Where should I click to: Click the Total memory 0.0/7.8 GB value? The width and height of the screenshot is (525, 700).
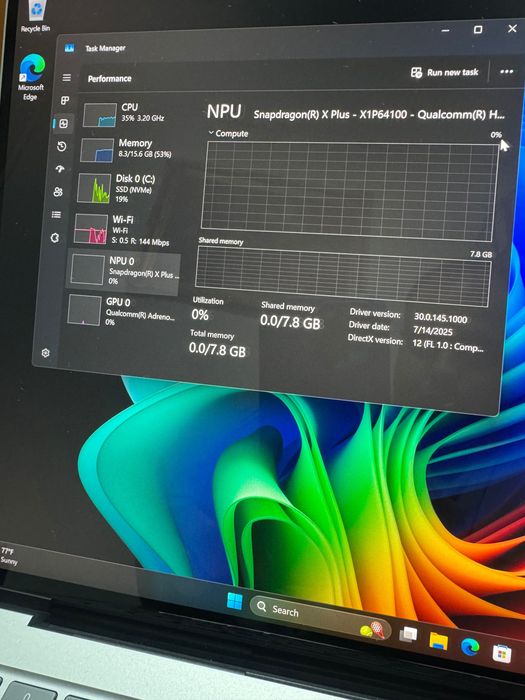tap(217, 349)
